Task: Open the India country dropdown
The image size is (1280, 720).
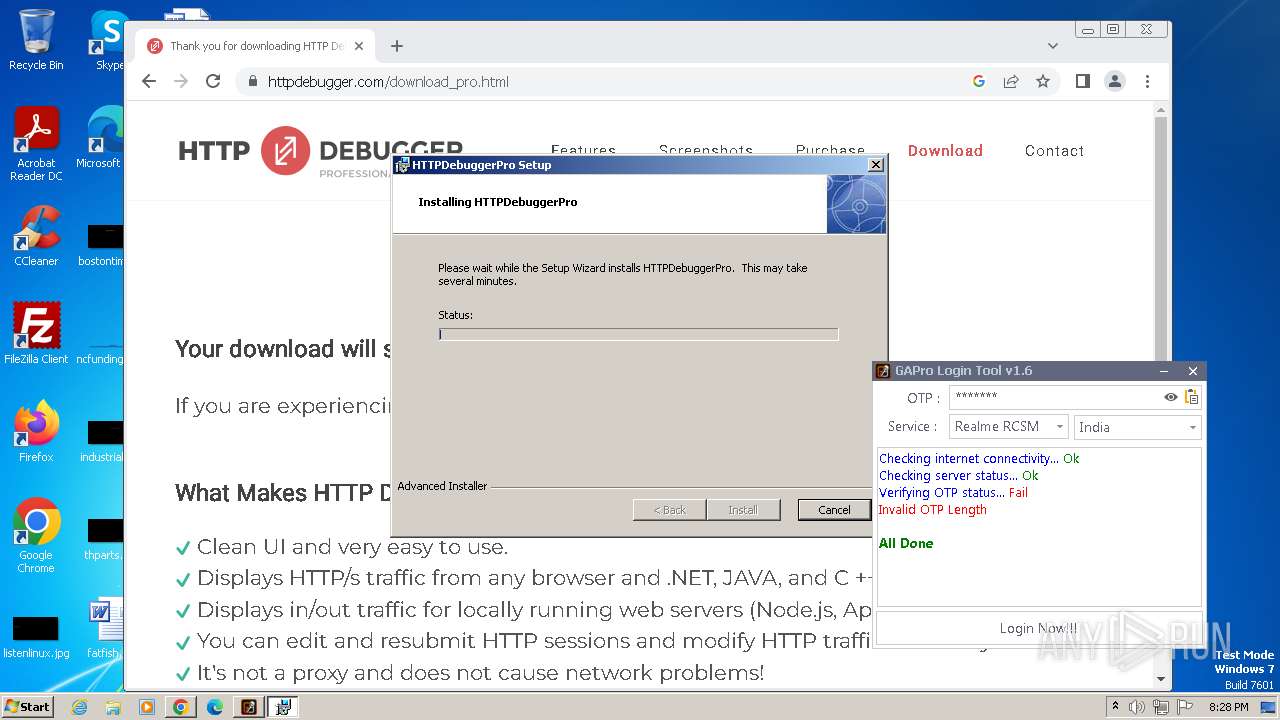Action: point(1138,427)
